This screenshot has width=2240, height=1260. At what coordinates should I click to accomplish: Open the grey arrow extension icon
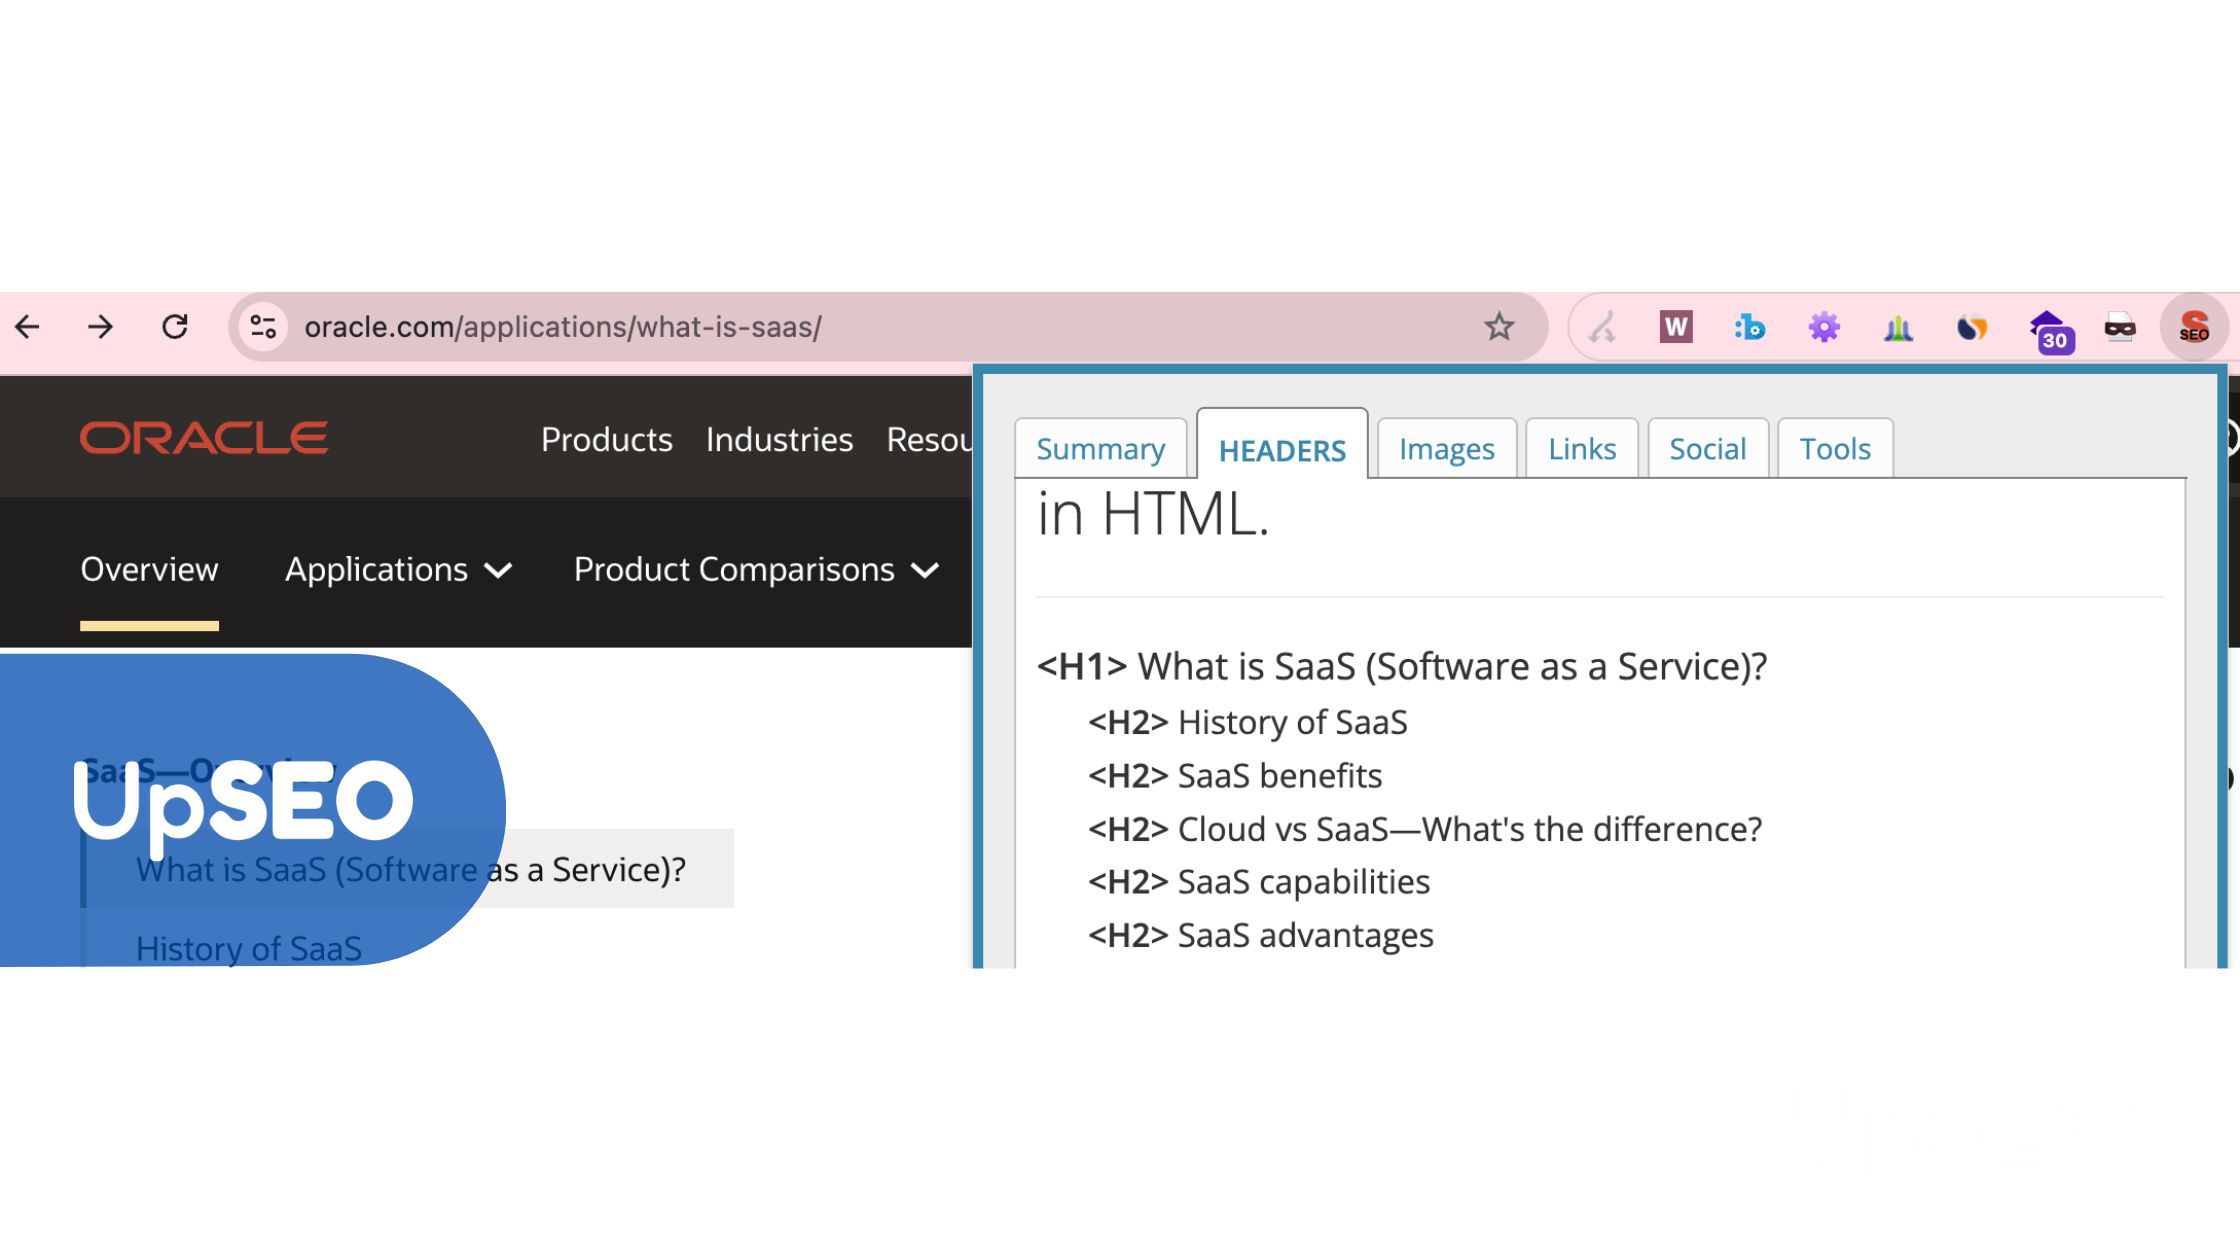click(1604, 327)
